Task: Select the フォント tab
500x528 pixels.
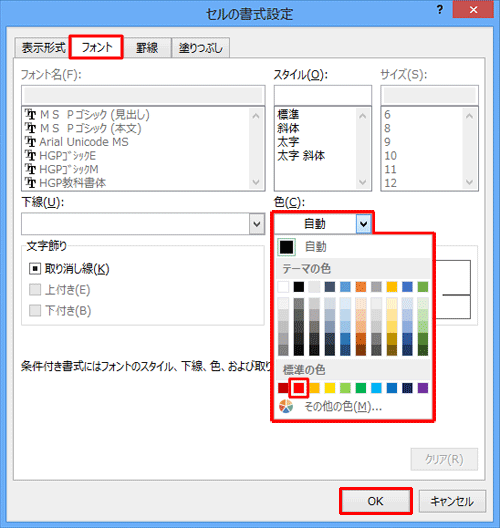Action: [x=96, y=47]
